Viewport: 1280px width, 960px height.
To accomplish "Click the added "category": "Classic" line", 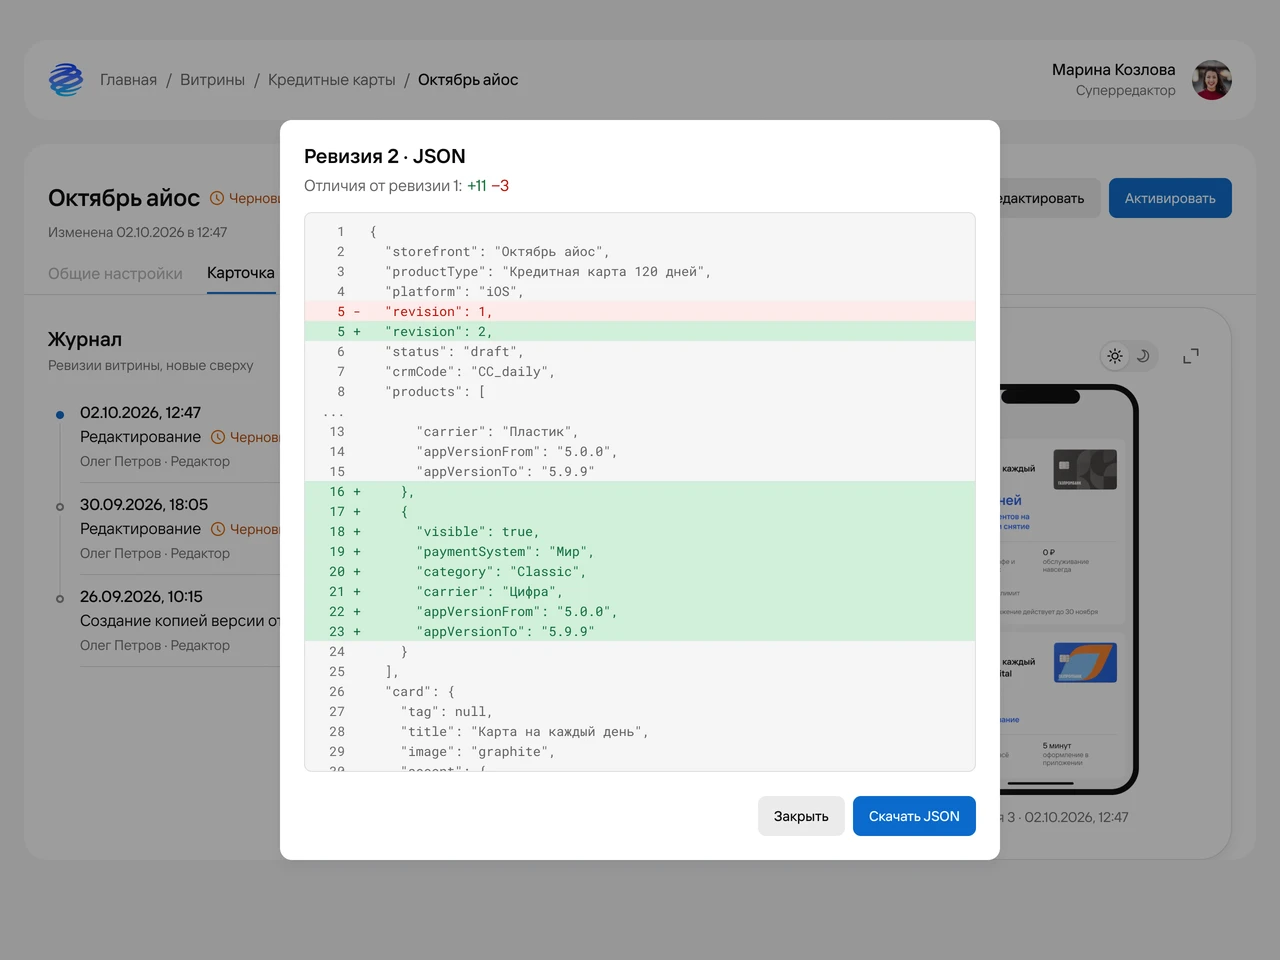I will pyautogui.click(x=640, y=572).
